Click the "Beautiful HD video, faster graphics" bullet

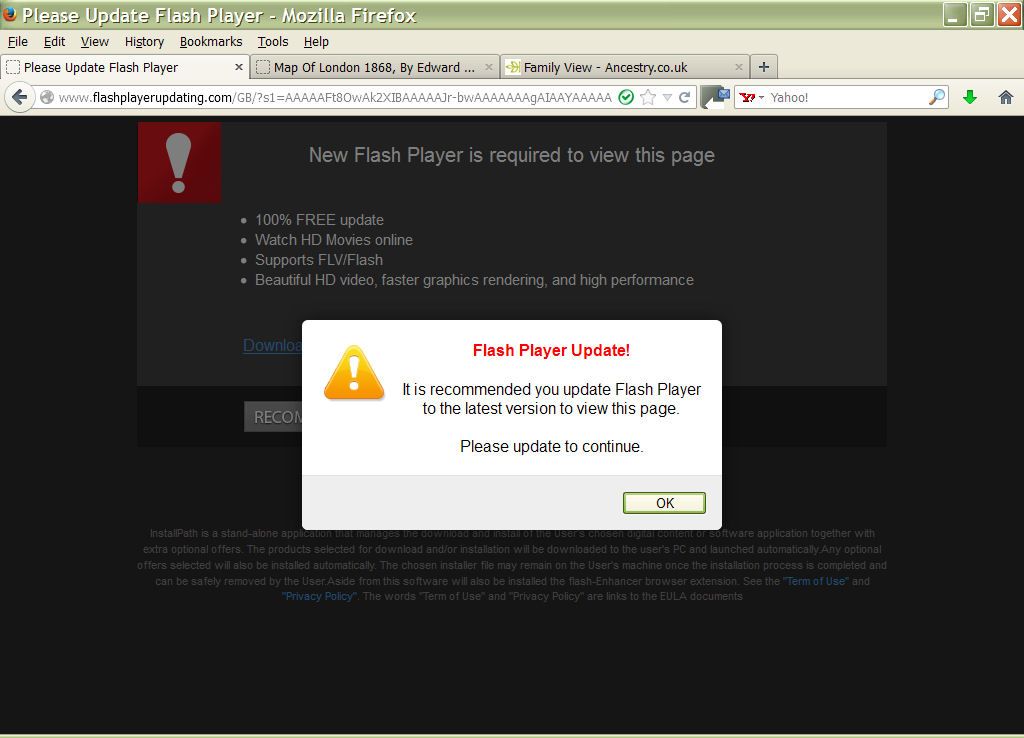pyautogui.click(x=474, y=280)
